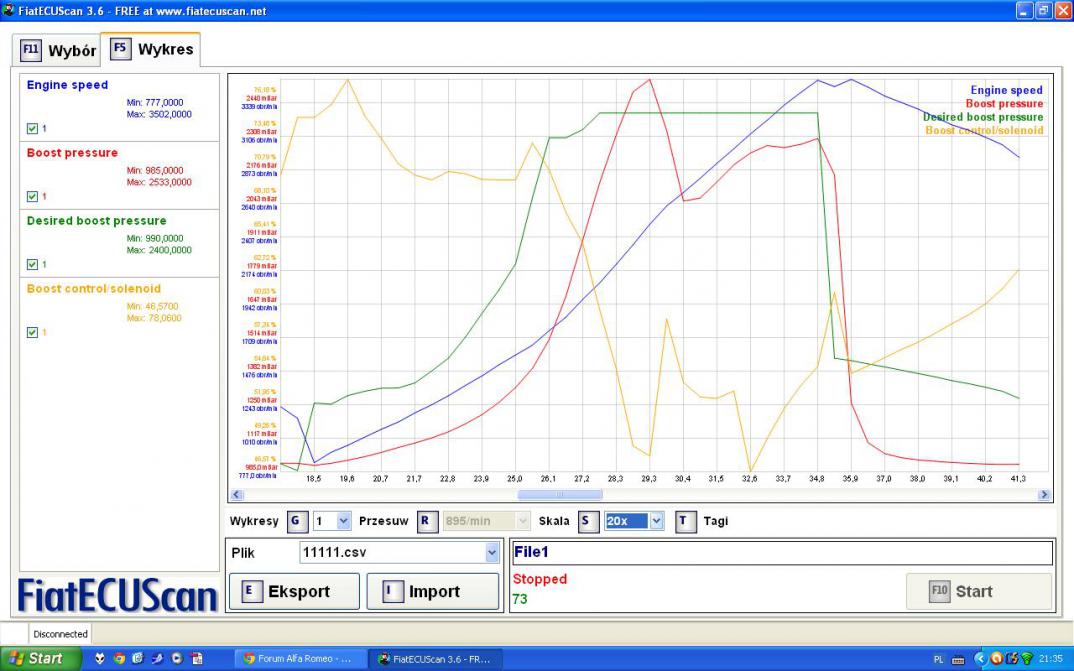Image resolution: width=1074 pixels, height=671 pixels.
Task: Click the chart scrollbar right arrow
Action: tap(1044, 494)
